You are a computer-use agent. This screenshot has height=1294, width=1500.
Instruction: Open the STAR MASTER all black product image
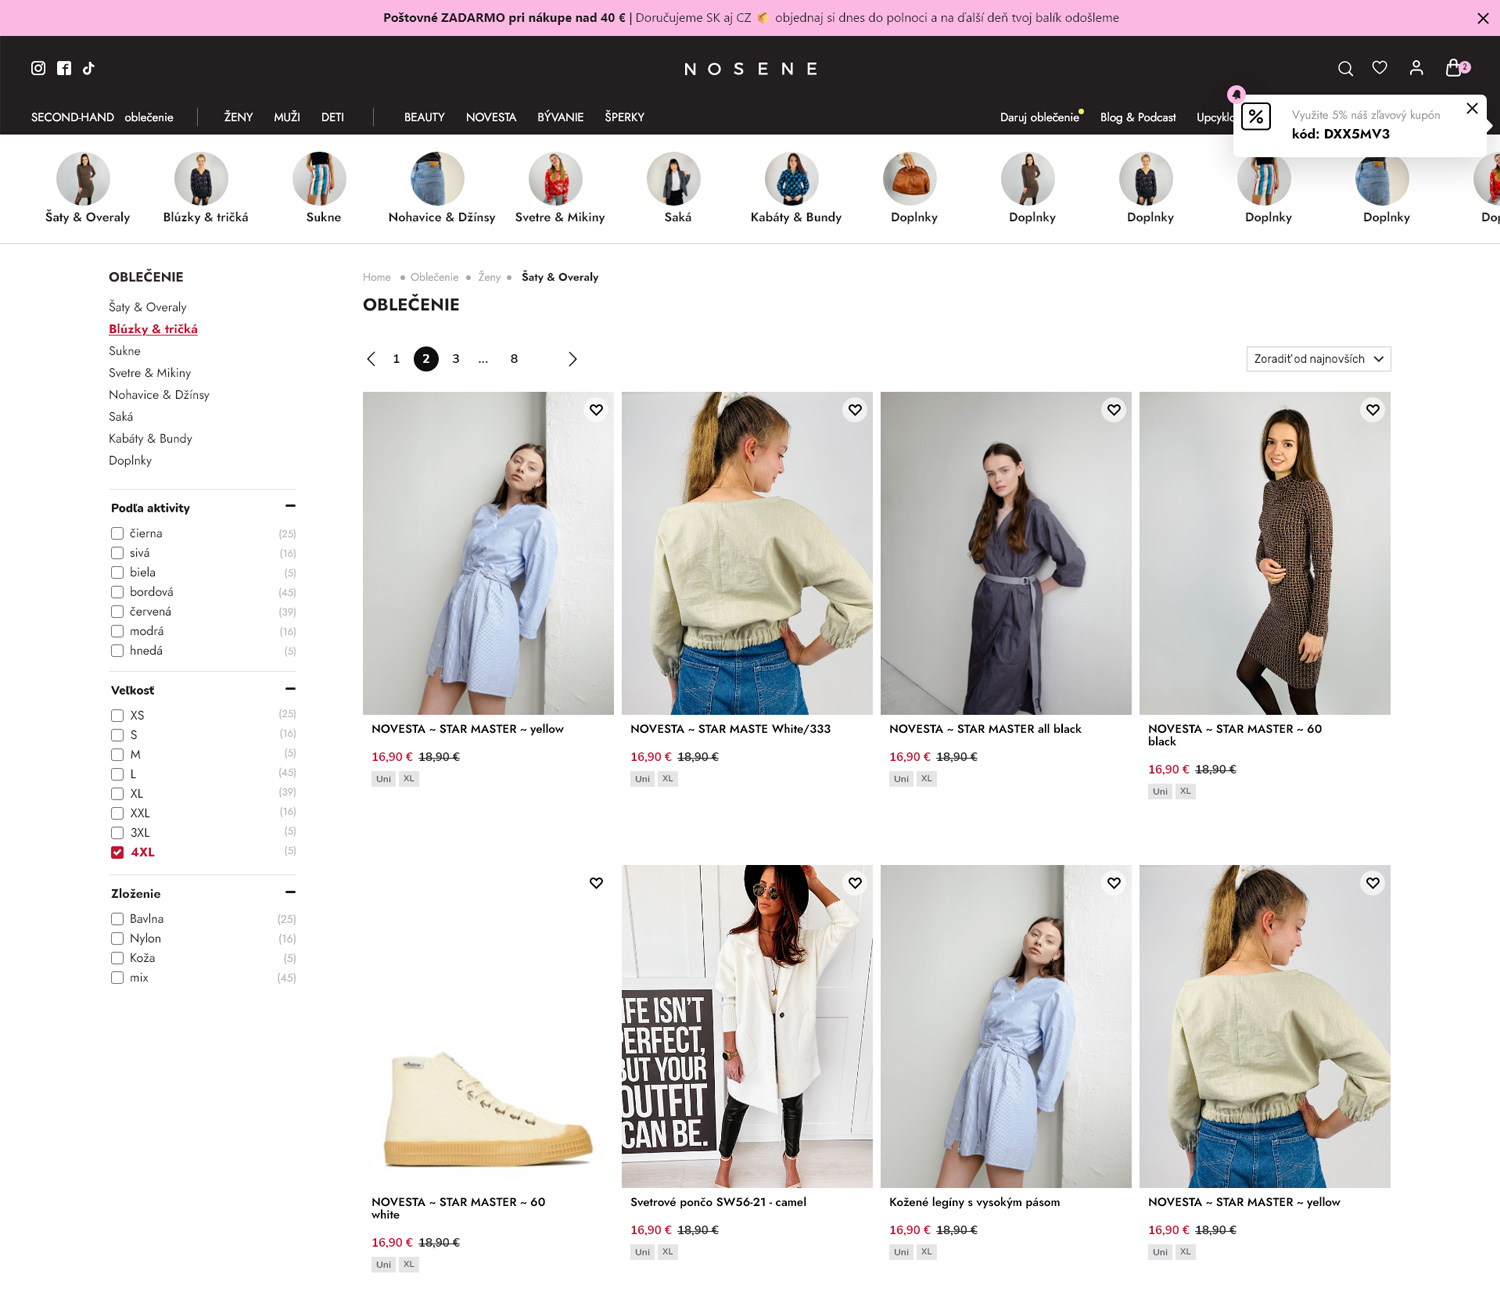pos(1006,553)
